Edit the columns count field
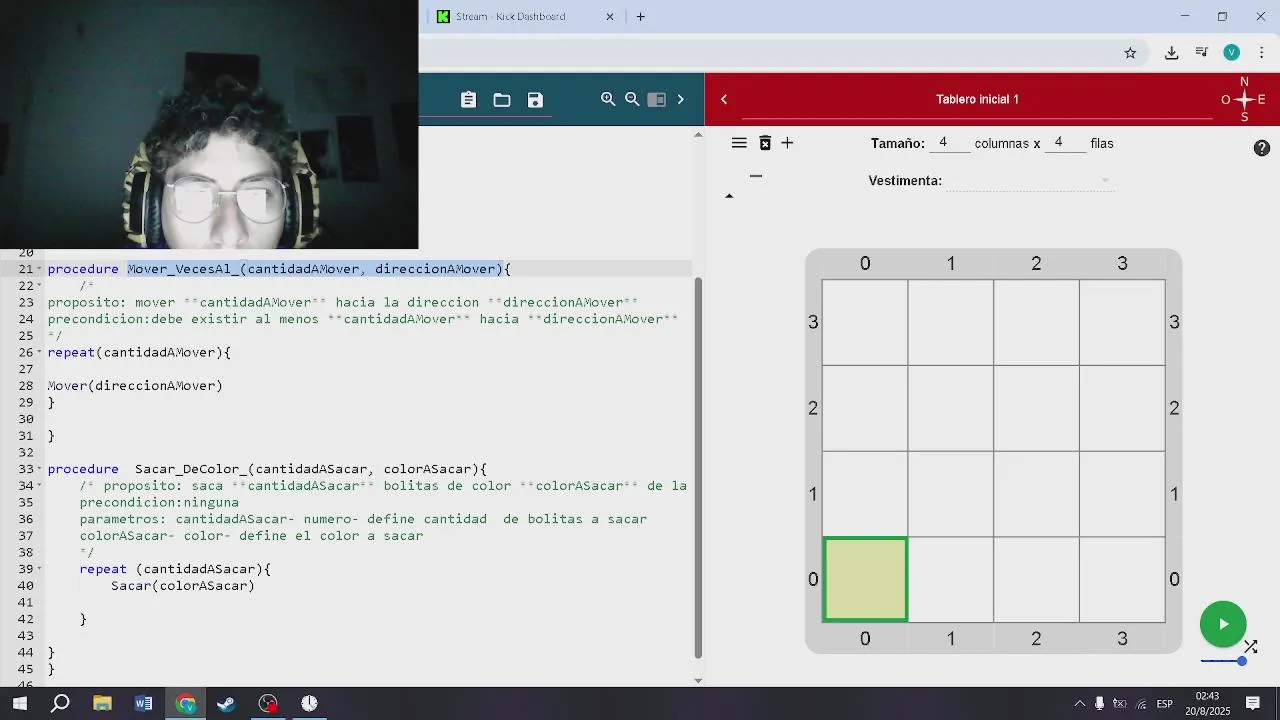The image size is (1280, 720). (949, 143)
